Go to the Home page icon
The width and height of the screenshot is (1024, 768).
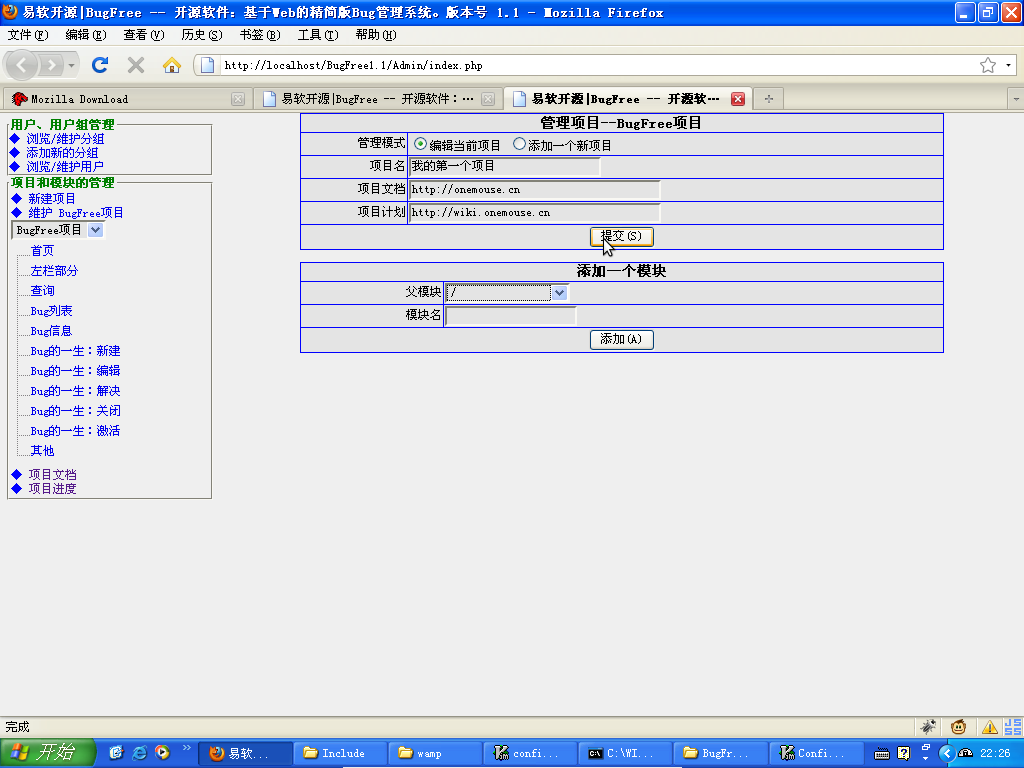point(172,65)
